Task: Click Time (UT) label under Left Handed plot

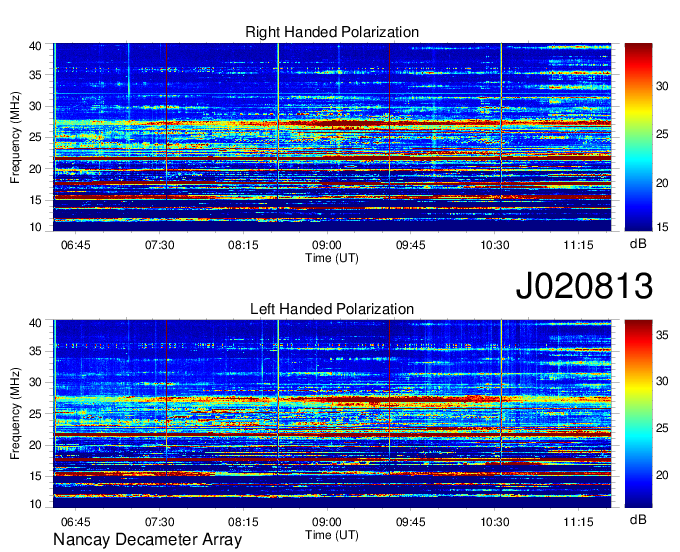Action: tap(332, 535)
